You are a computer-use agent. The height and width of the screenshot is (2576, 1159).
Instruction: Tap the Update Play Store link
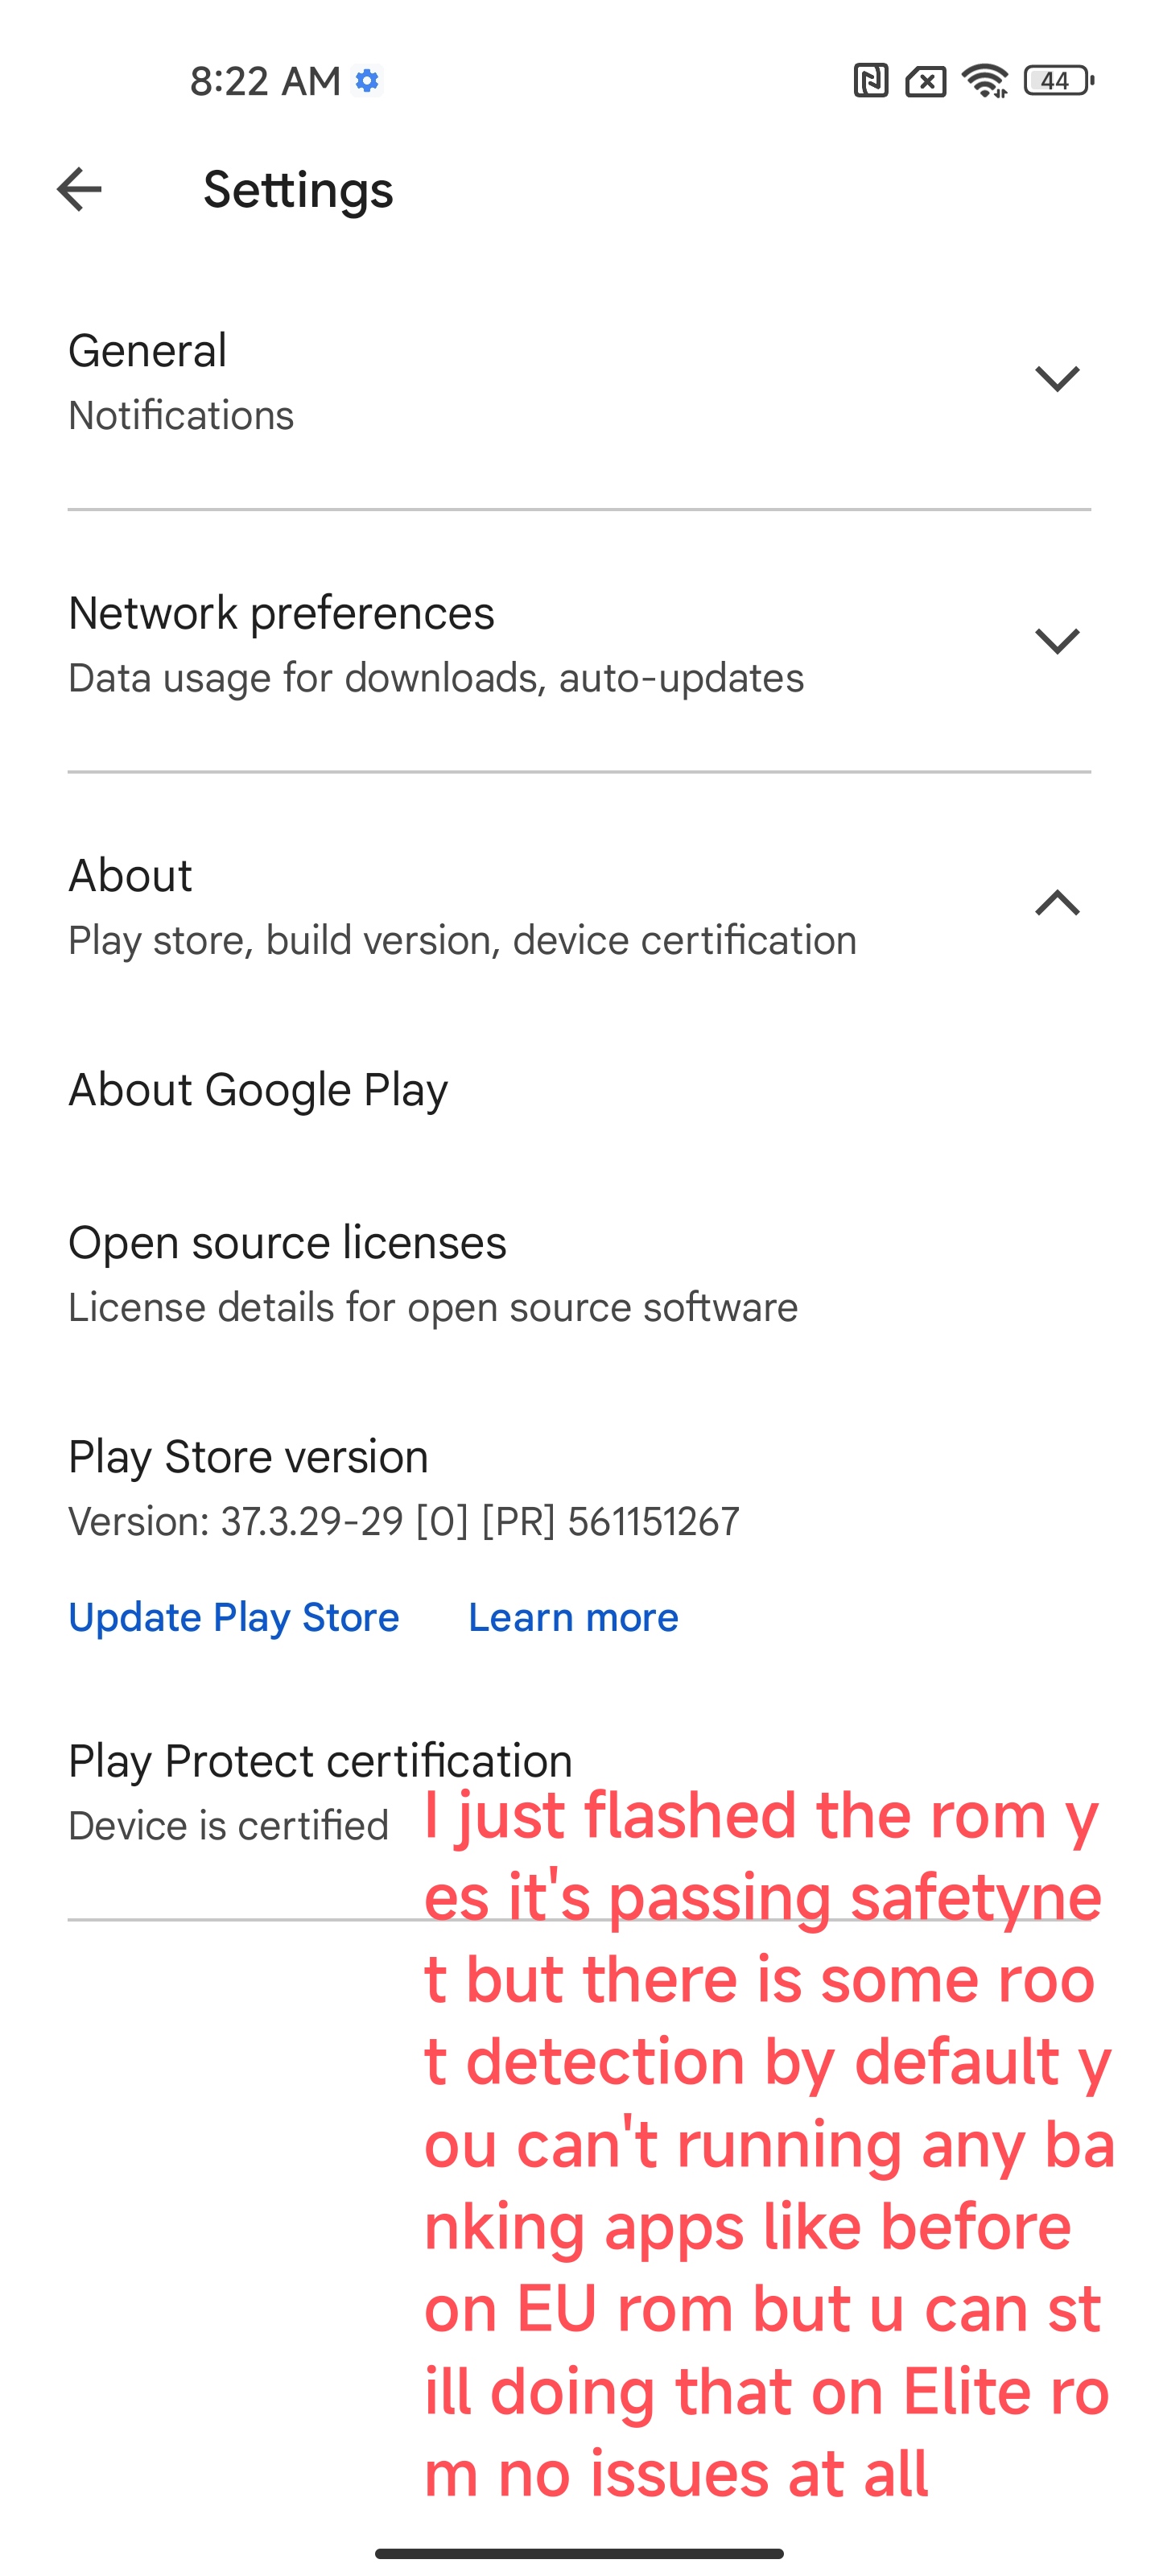[234, 1617]
